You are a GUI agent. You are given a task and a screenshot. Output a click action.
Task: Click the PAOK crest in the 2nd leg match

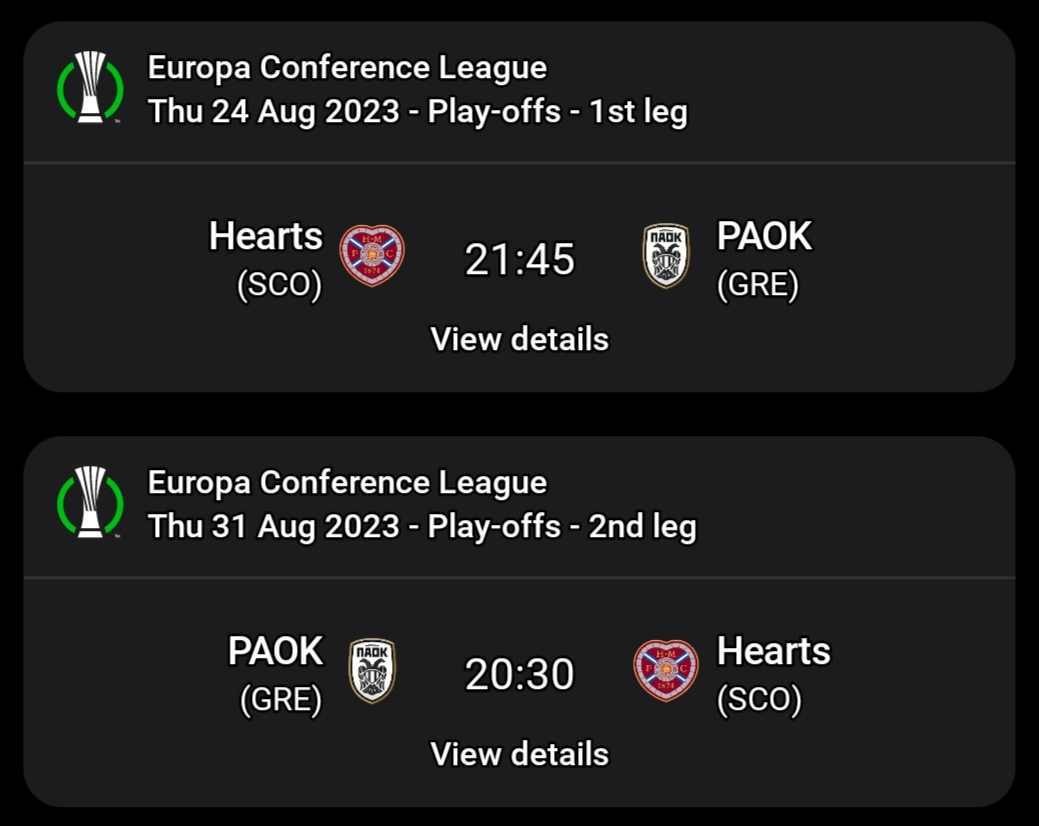pyautogui.click(x=372, y=670)
